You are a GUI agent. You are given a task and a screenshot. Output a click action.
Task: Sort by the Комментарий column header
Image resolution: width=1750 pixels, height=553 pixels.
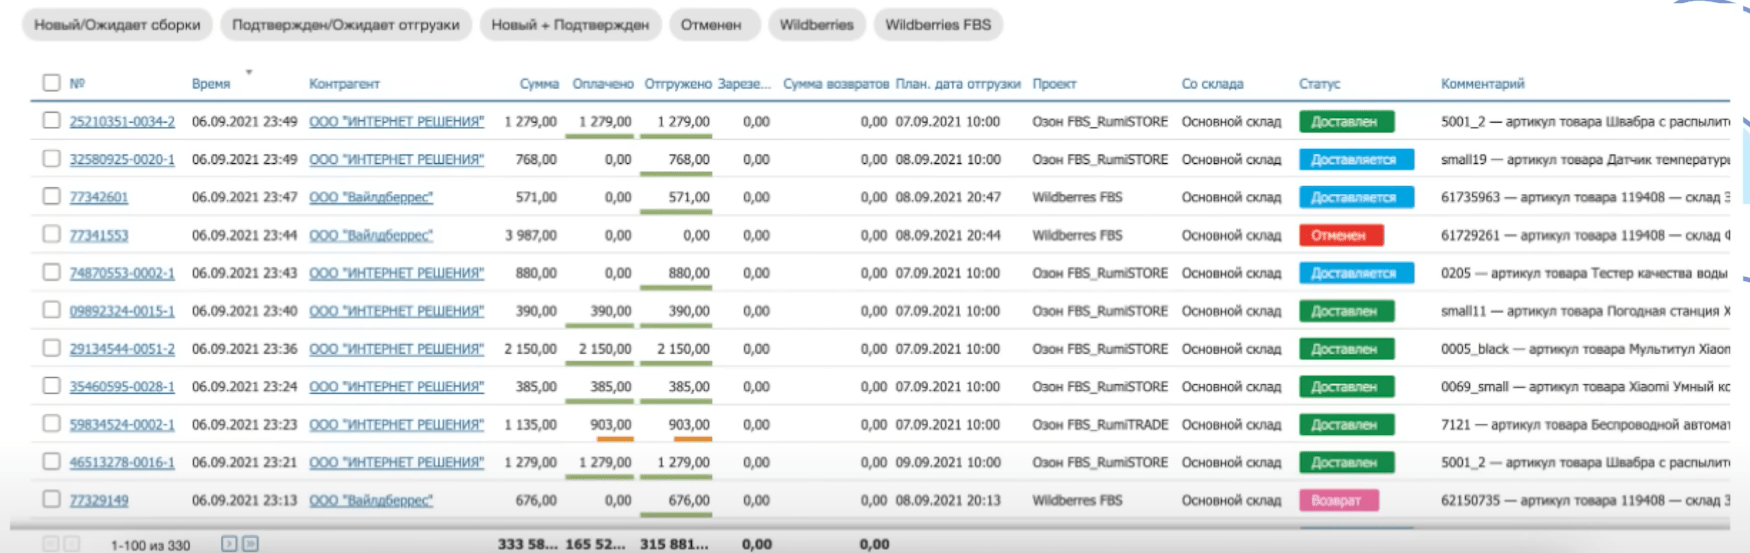(x=1482, y=84)
